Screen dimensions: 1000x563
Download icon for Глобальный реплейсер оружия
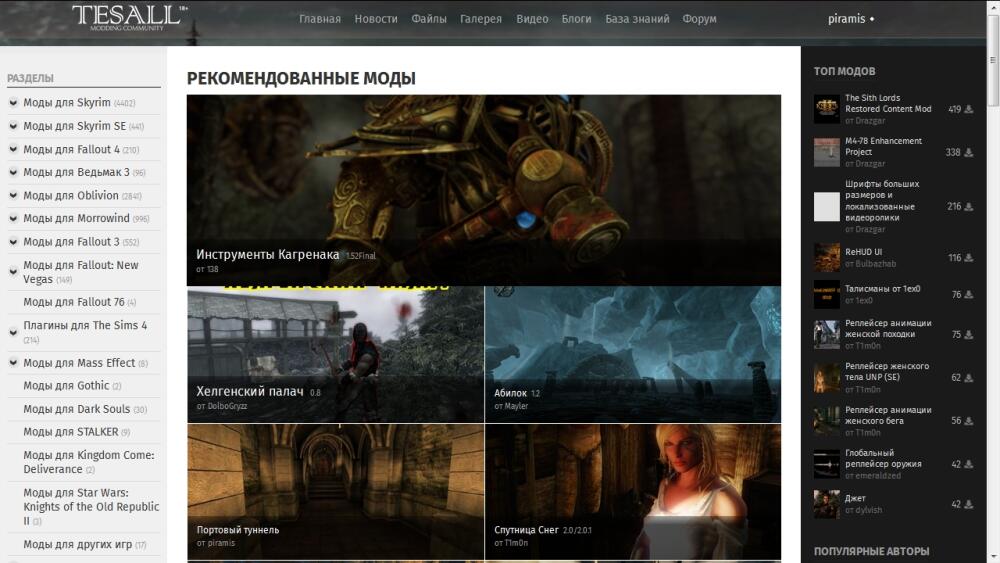pos(969,464)
